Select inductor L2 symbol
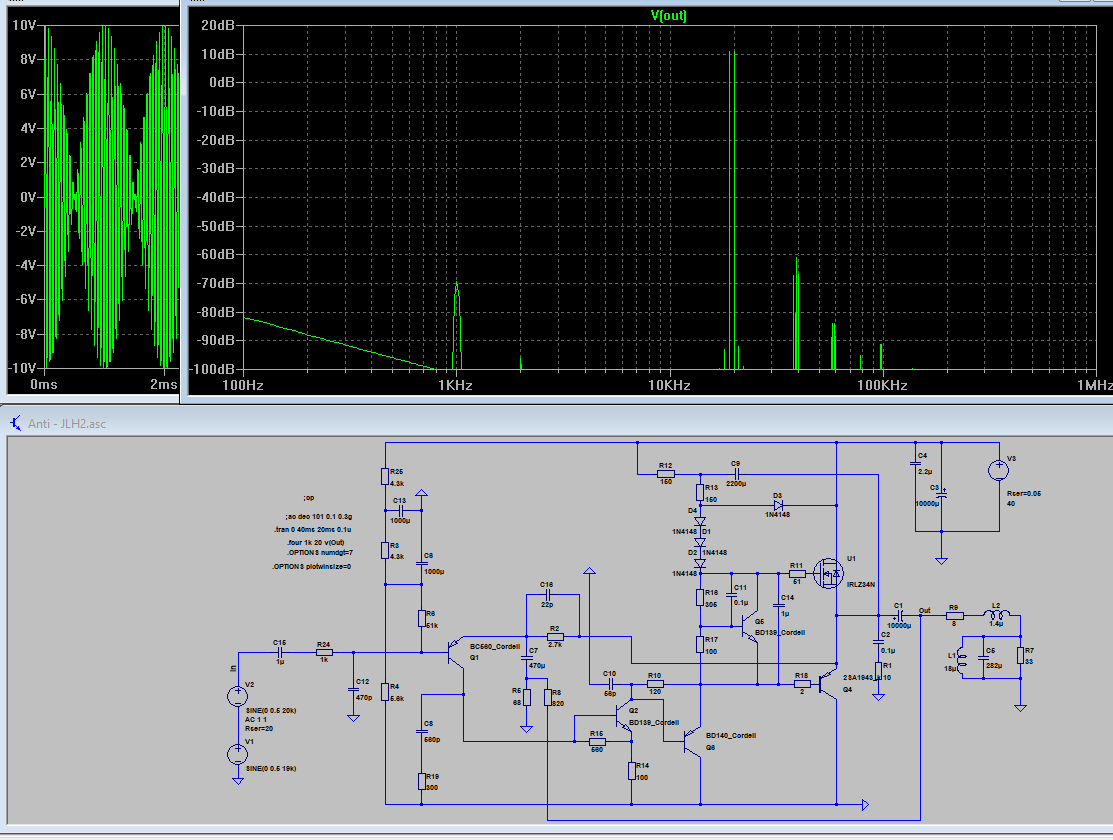The width and height of the screenshot is (1113, 840). (997, 615)
